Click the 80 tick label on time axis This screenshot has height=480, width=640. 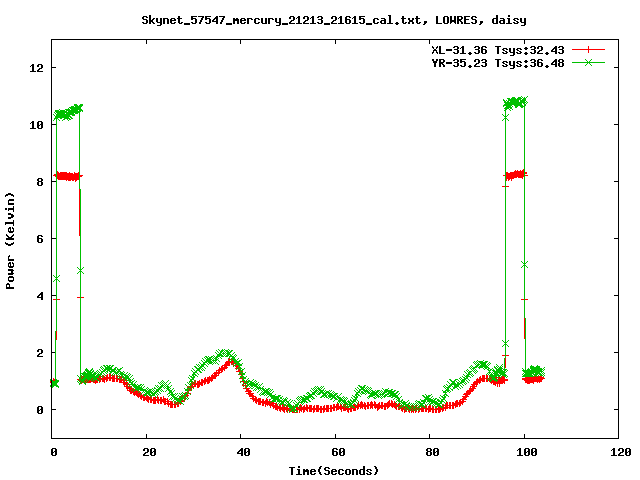(429, 451)
